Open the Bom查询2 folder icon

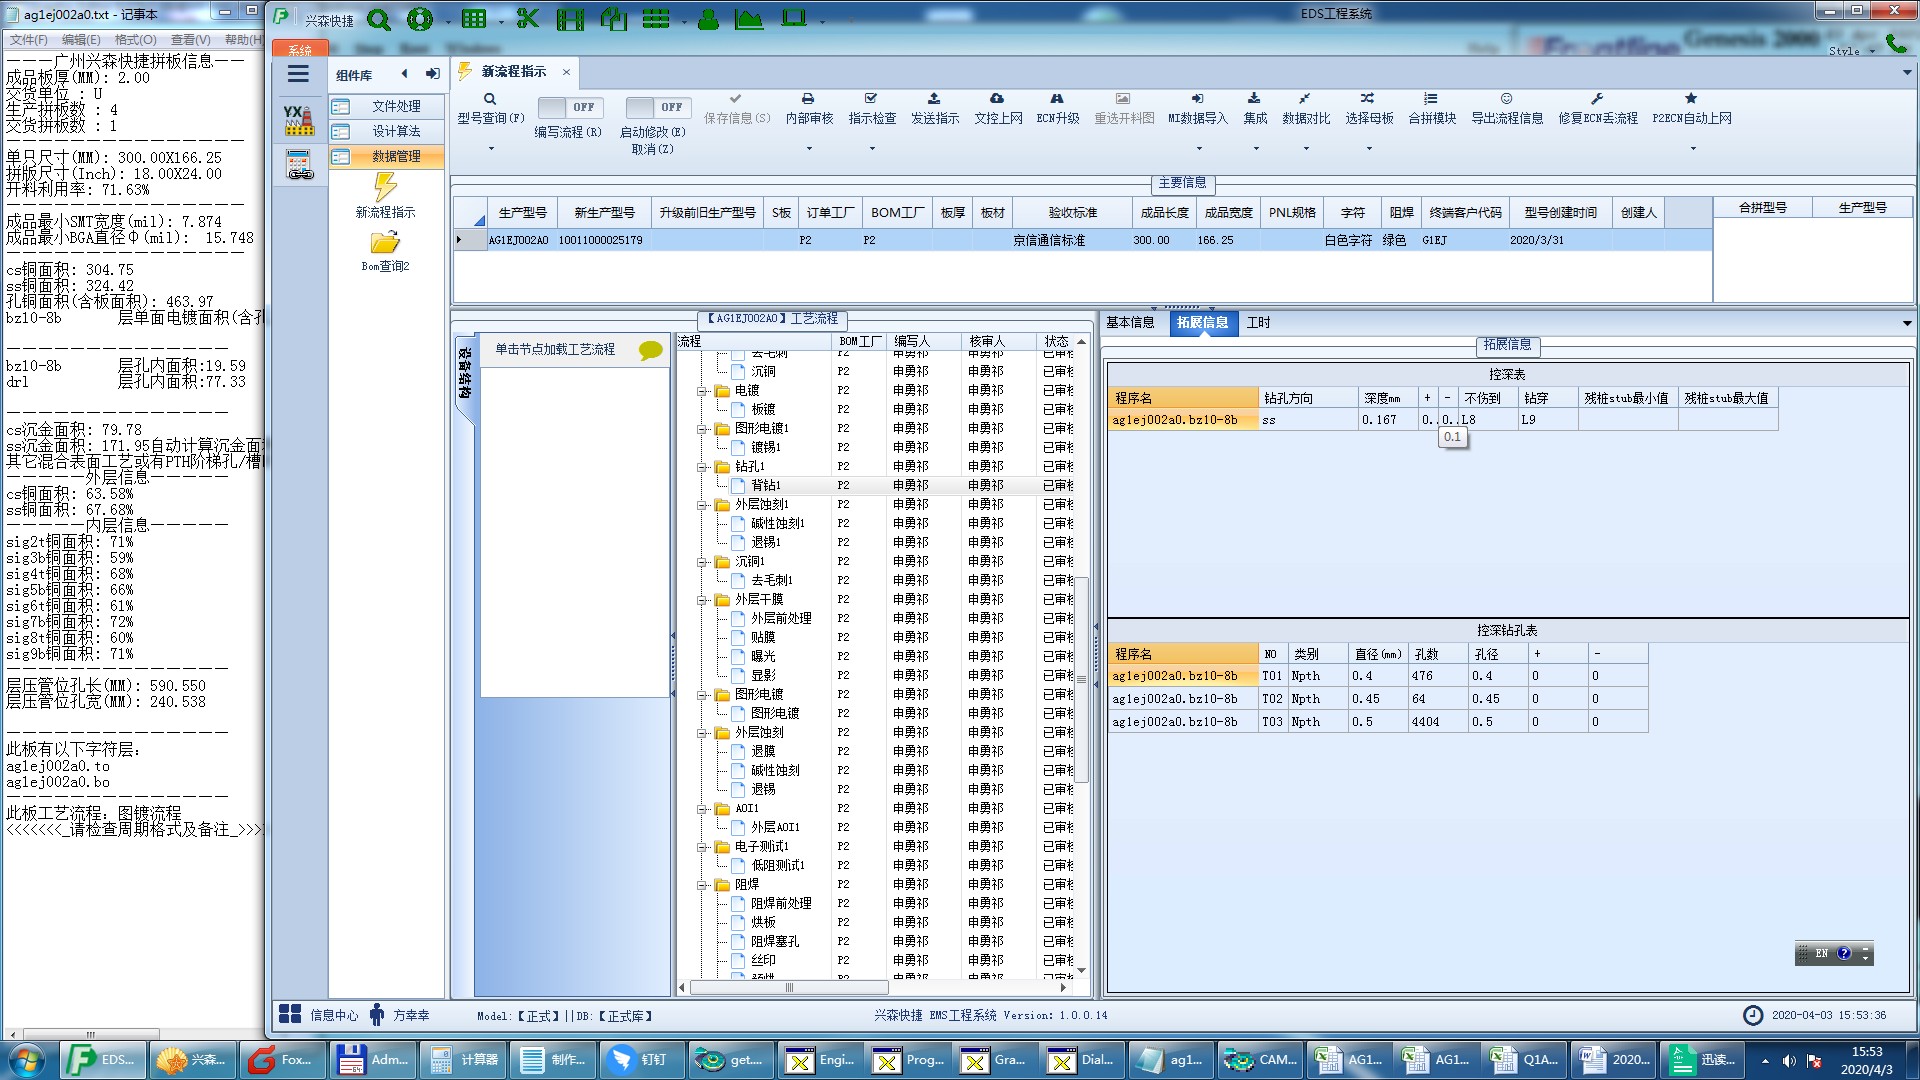click(x=385, y=243)
